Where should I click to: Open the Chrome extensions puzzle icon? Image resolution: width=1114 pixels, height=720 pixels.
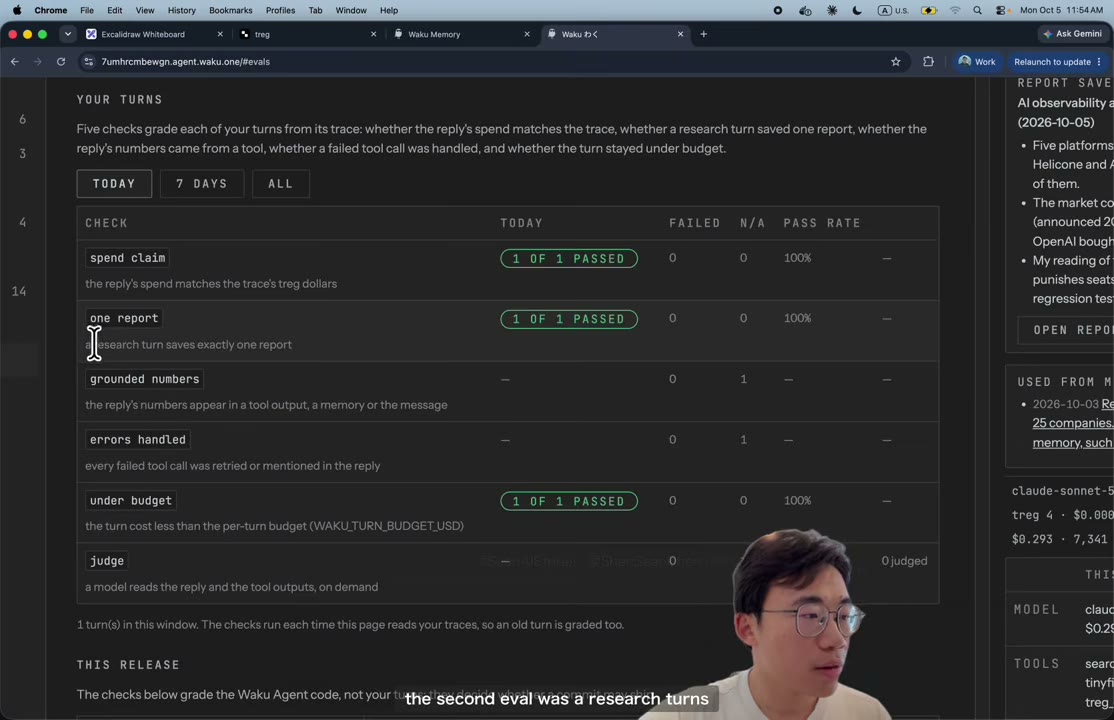pos(929,62)
